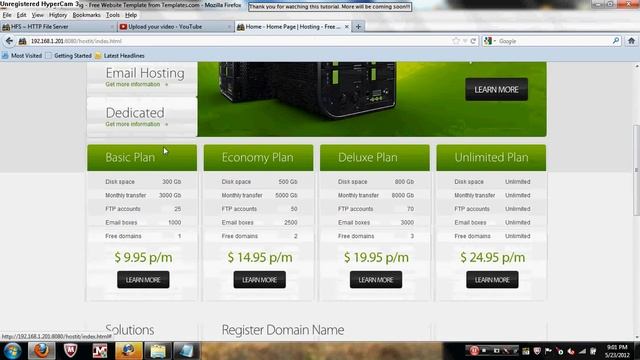Open a new tab with the plus button
The image size is (640, 360).
tap(358, 27)
